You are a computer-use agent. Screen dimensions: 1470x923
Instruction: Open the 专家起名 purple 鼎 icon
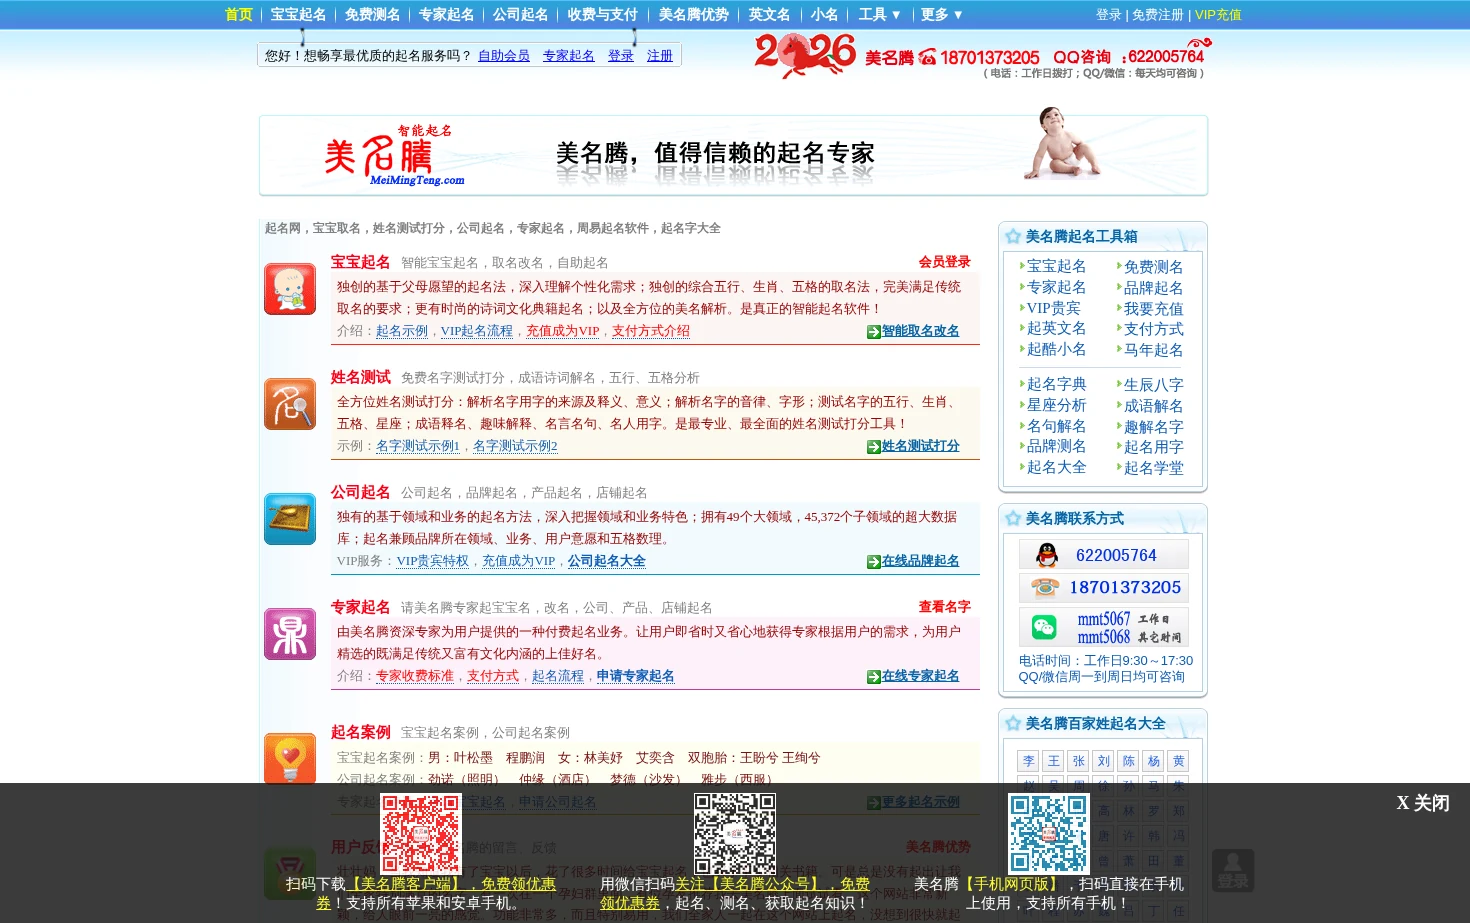click(x=290, y=634)
